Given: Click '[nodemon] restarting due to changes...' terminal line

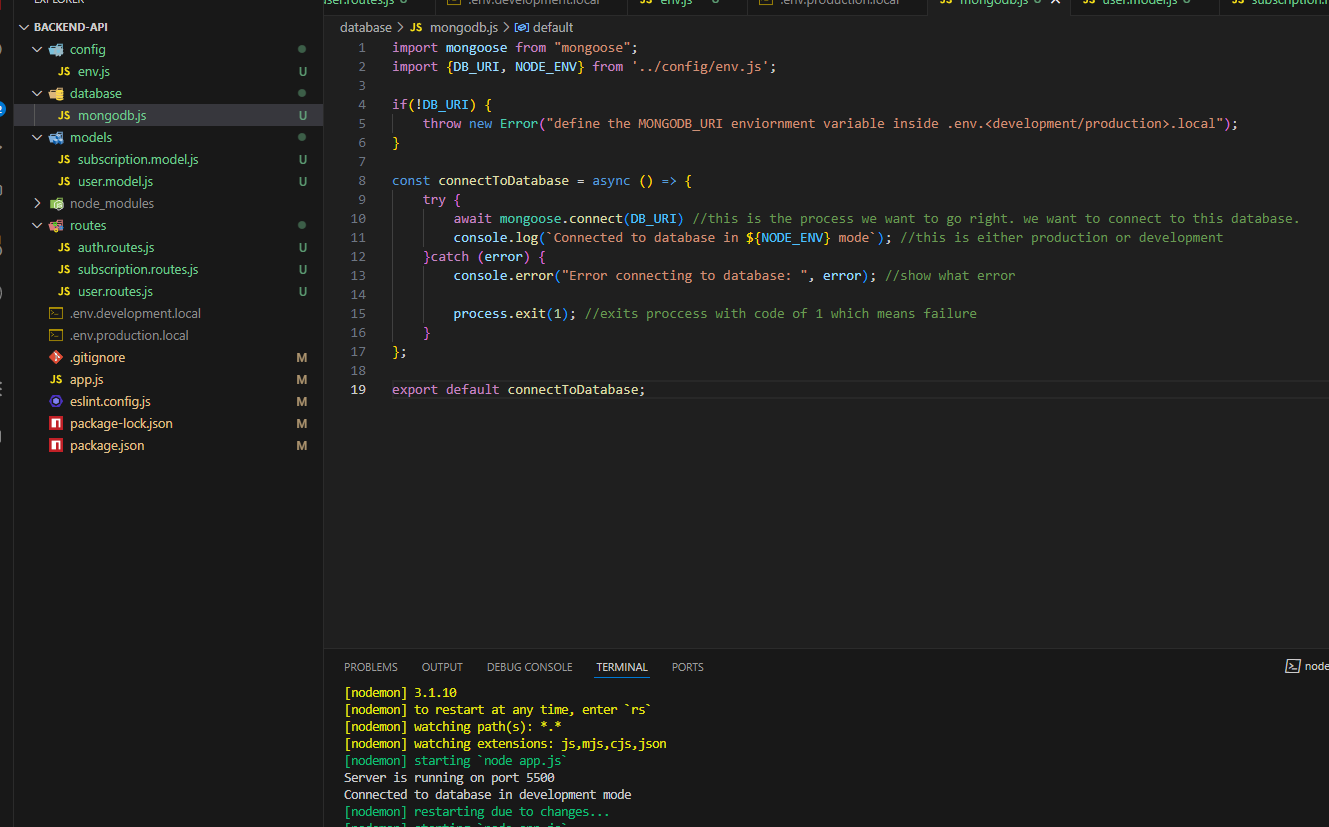Looking at the screenshot, I should (x=477, y=812).
